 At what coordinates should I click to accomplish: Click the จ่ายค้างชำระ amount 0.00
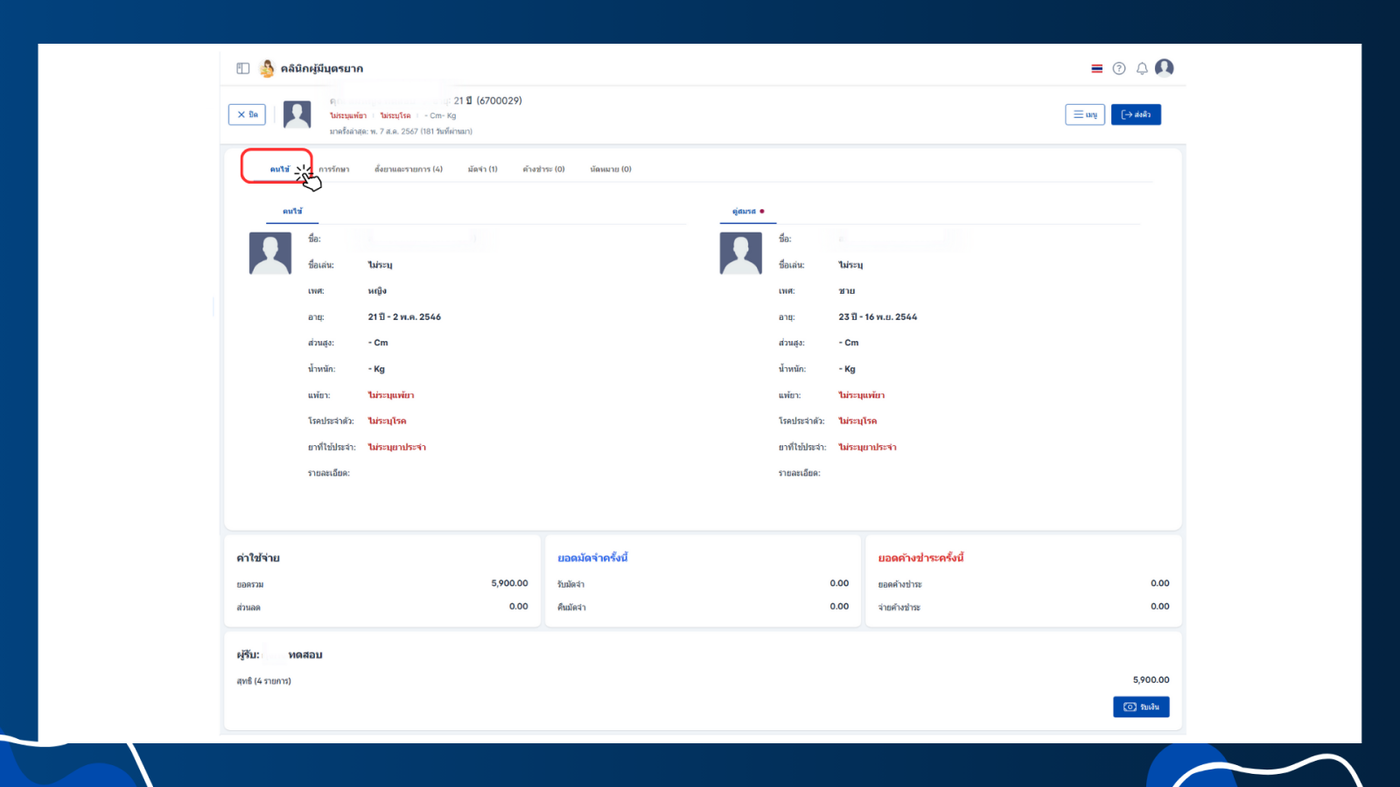click(x=1160, y=607)
